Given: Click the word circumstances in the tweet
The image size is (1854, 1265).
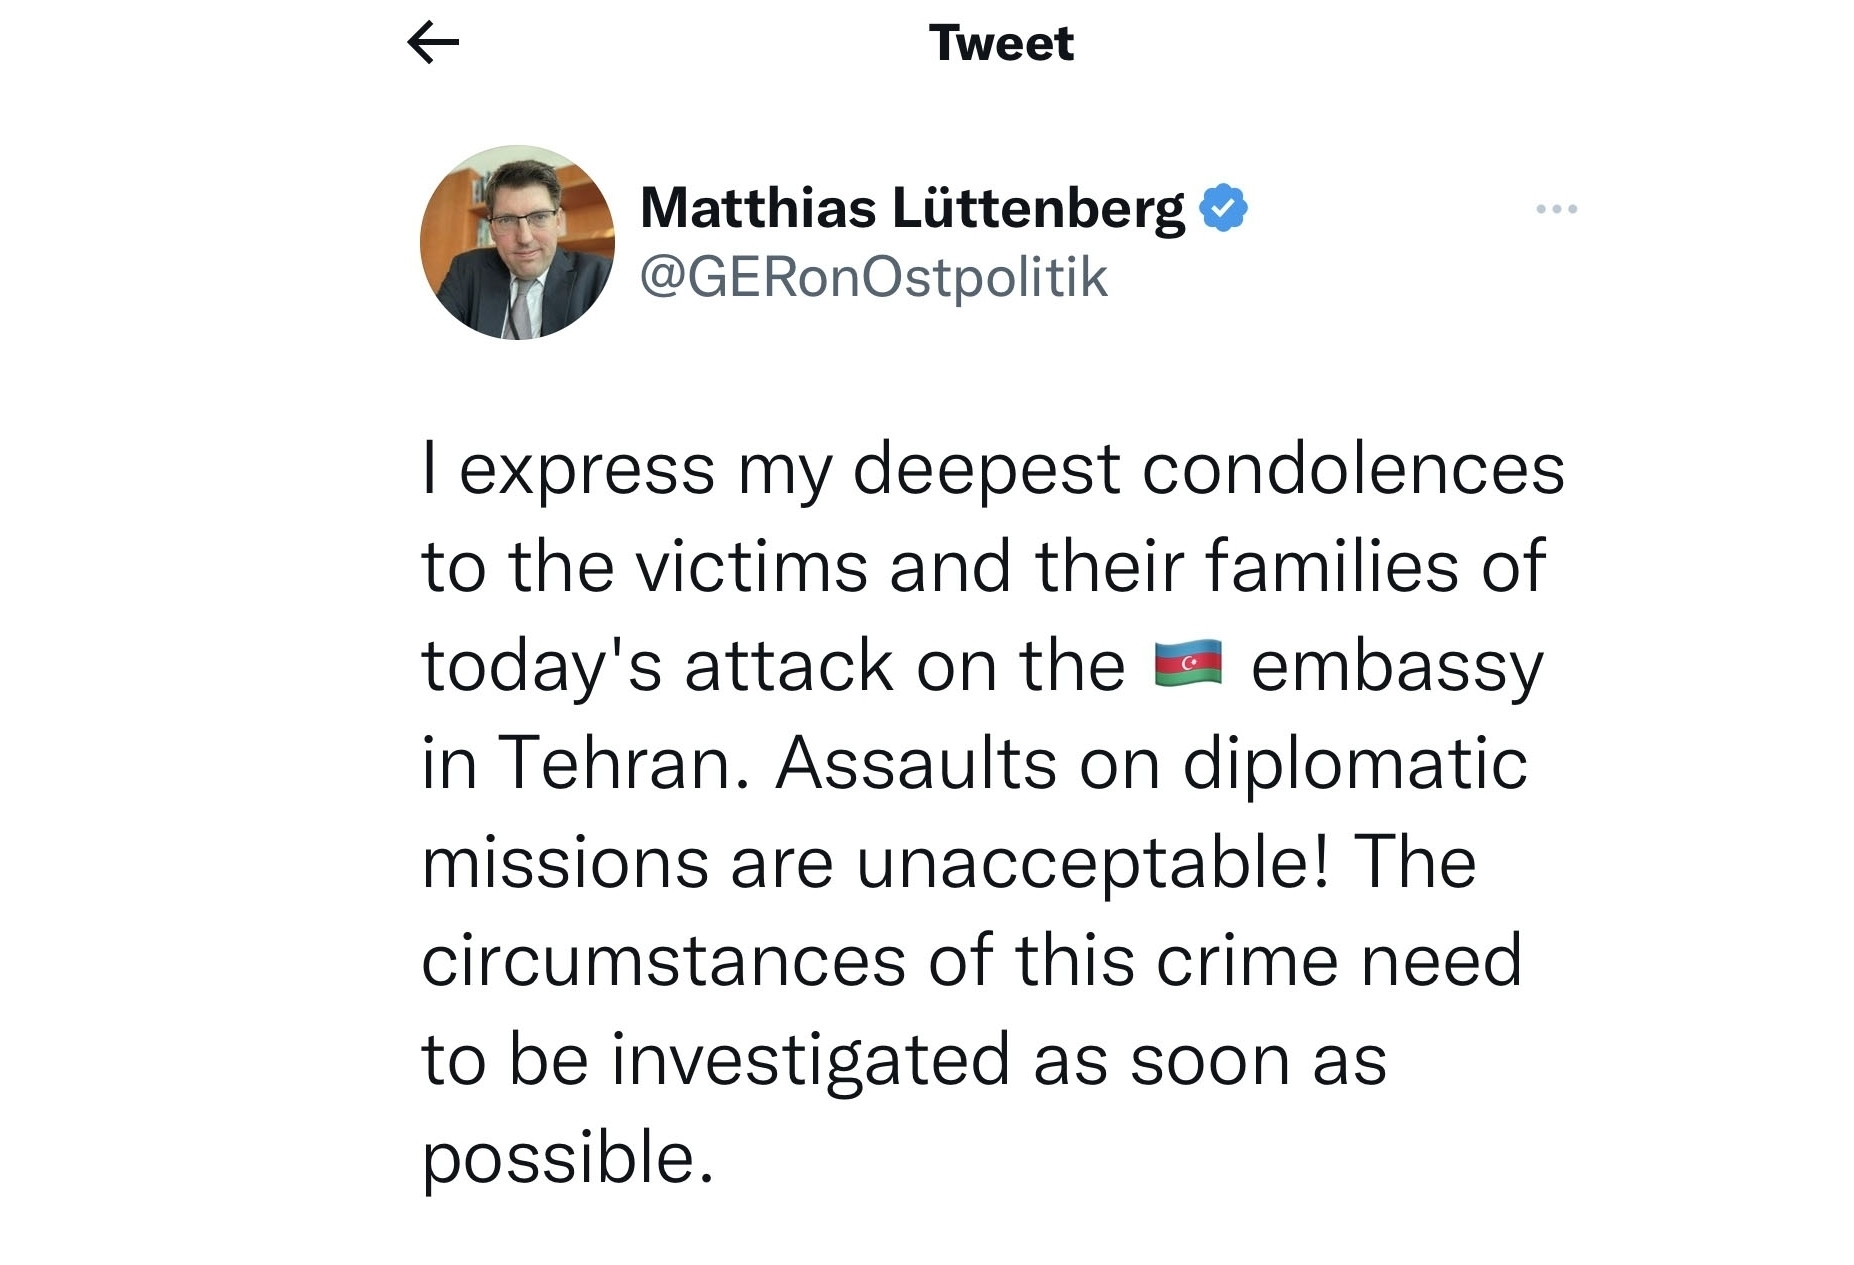Looking at the screenshot, I should coord(663,960).
